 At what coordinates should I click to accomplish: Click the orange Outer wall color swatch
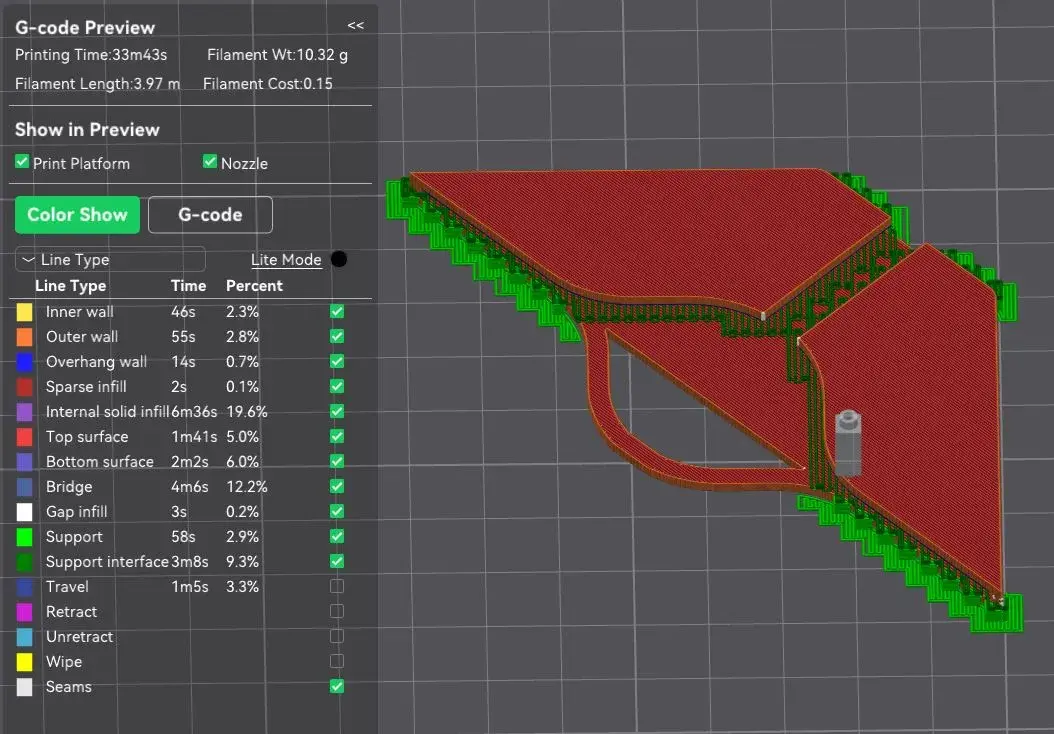point(24,337)
